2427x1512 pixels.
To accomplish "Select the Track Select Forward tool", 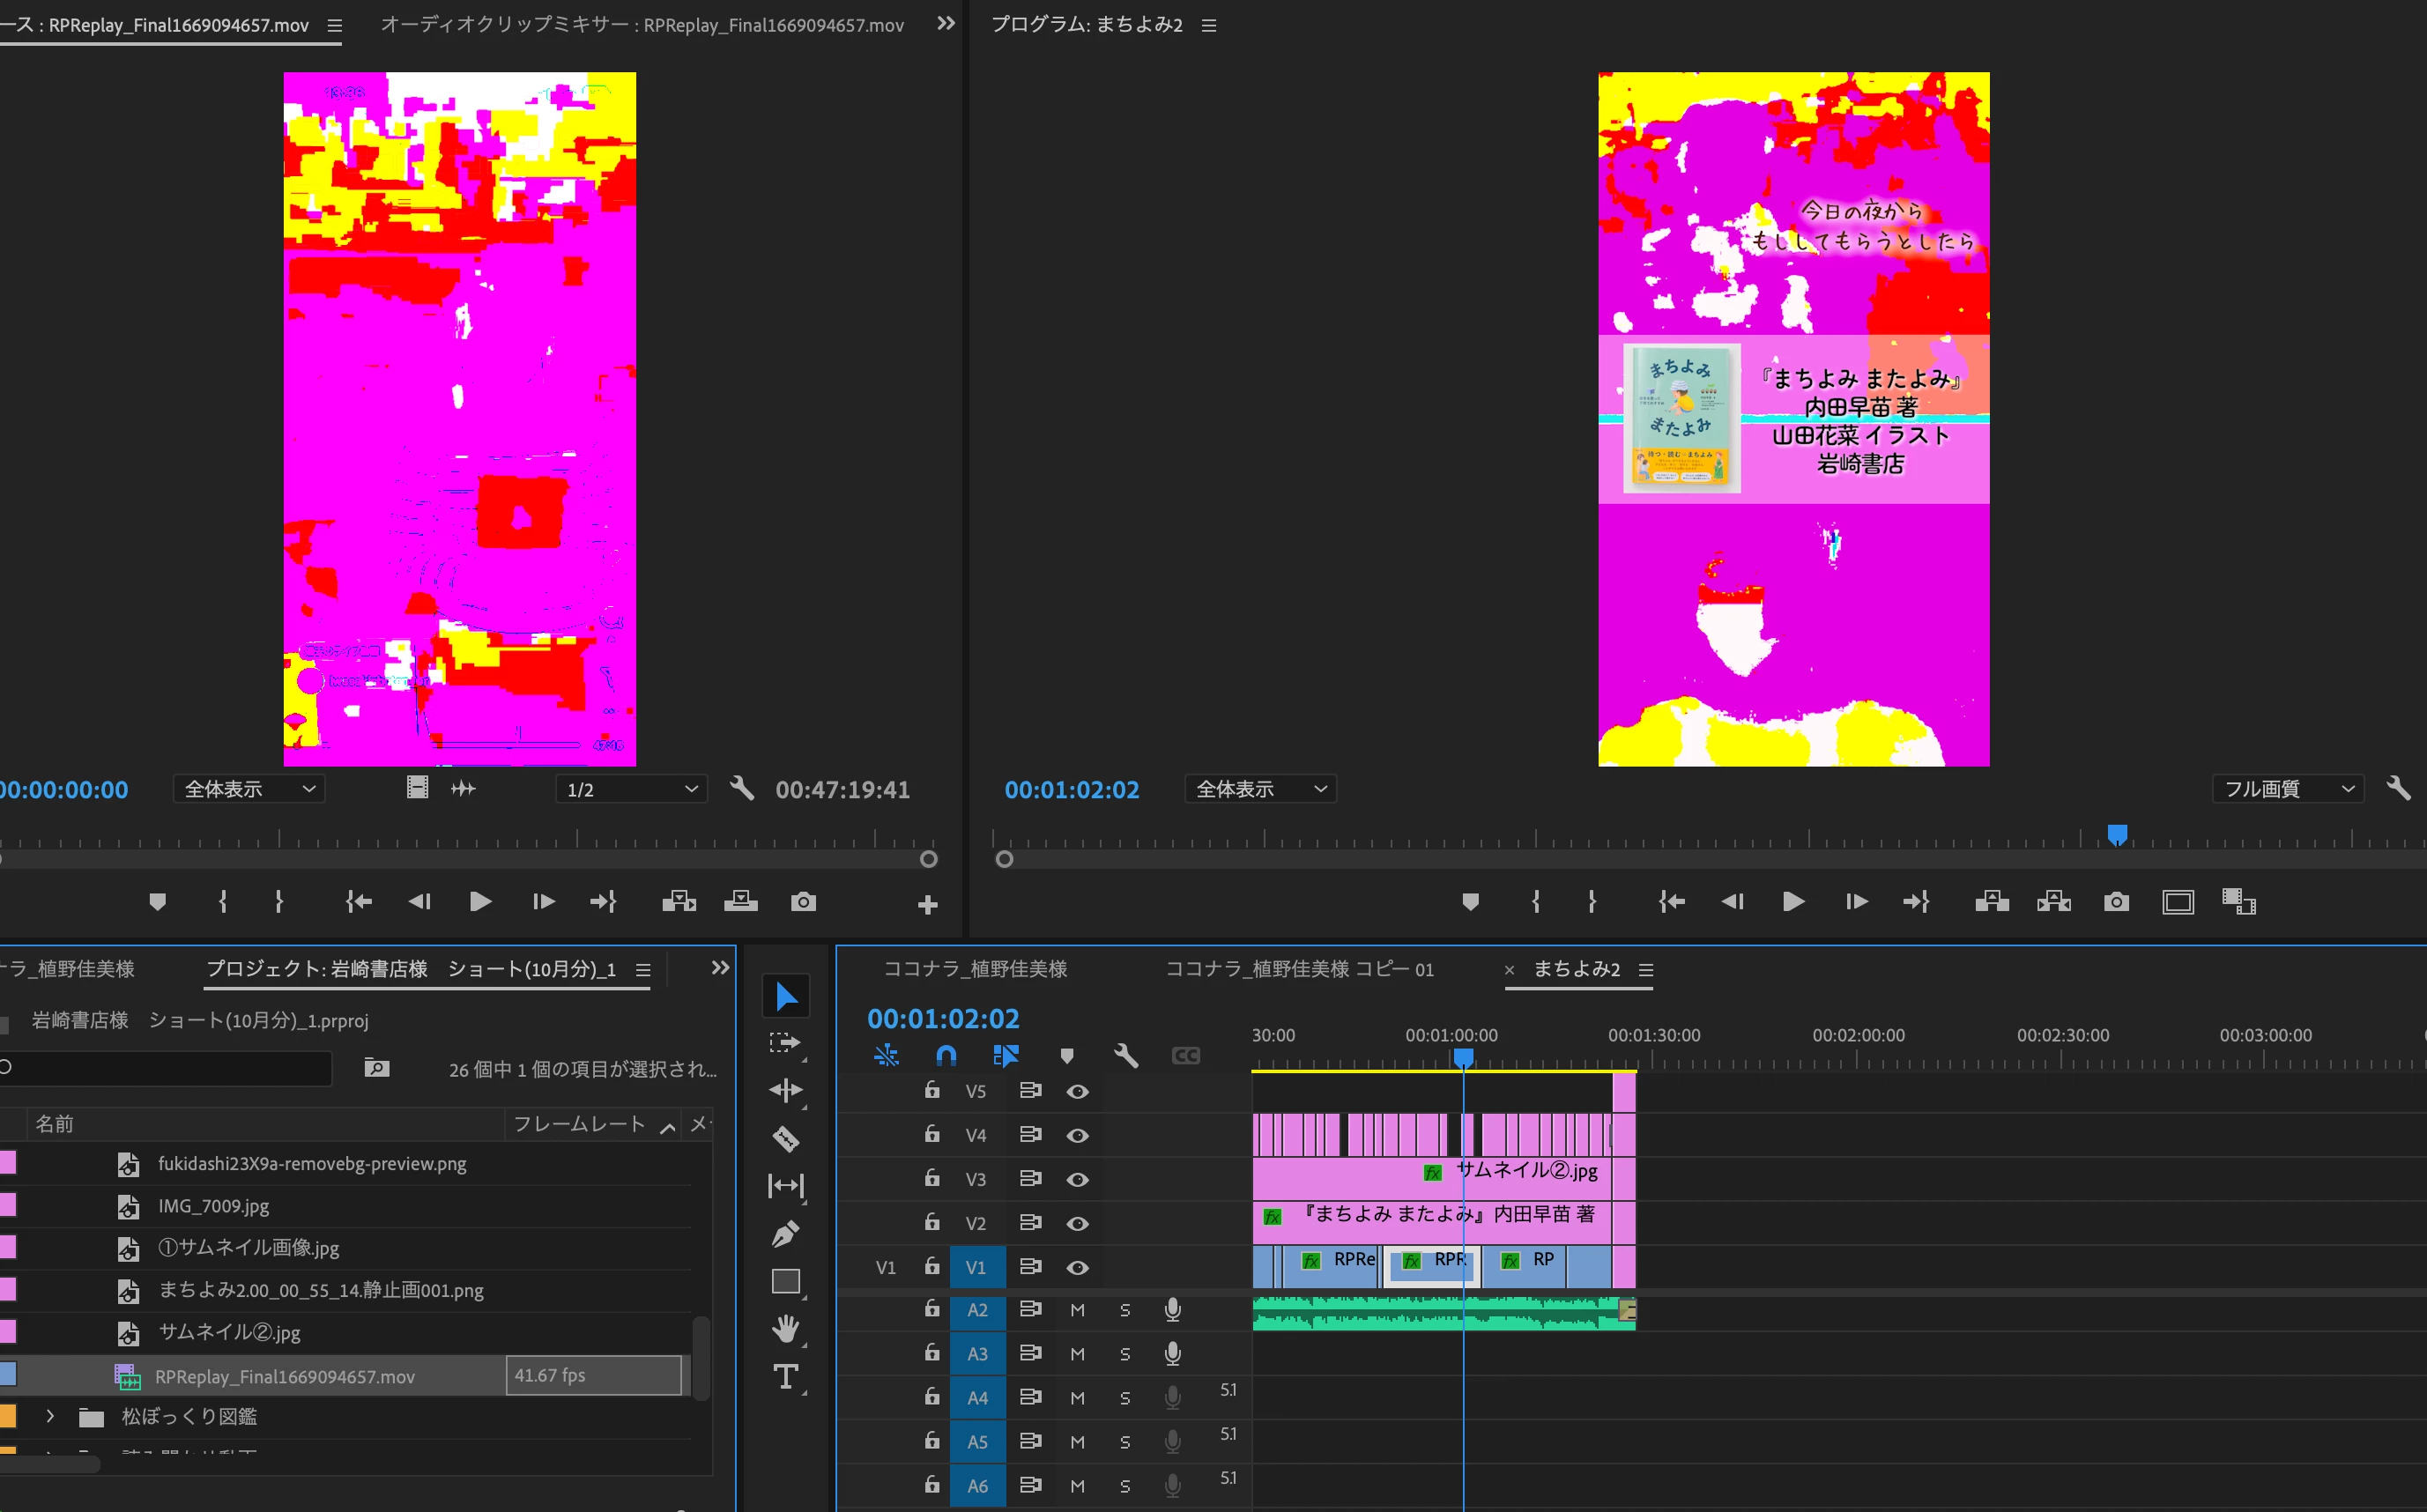I will point(786,1043).
